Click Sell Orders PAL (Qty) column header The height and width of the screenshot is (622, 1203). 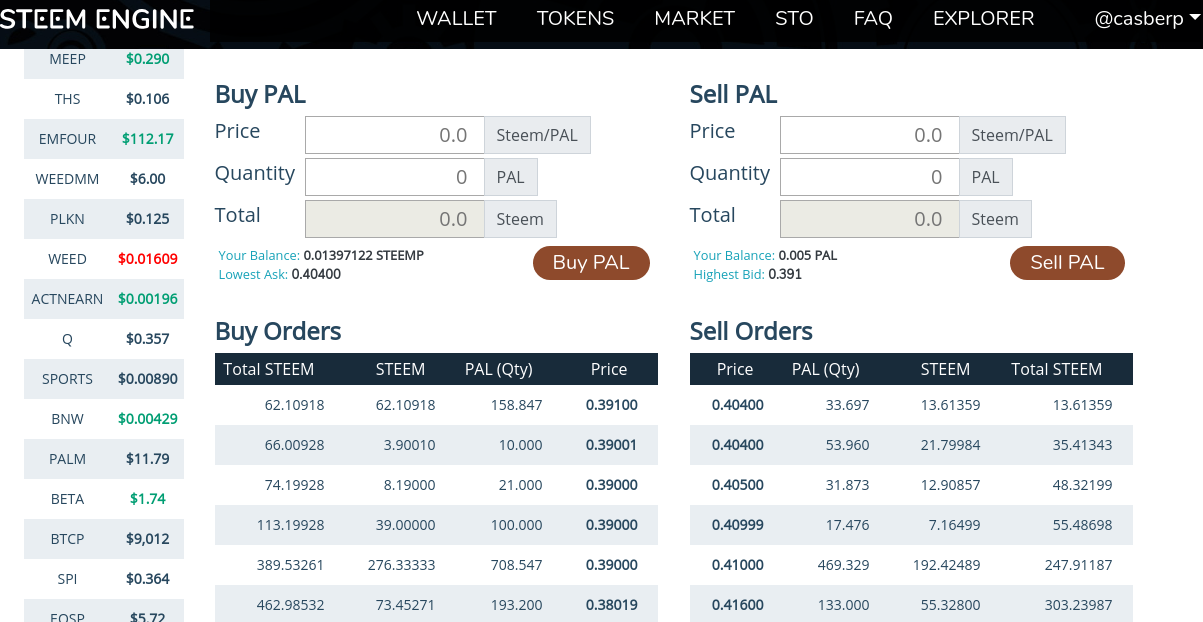(826, 369)
